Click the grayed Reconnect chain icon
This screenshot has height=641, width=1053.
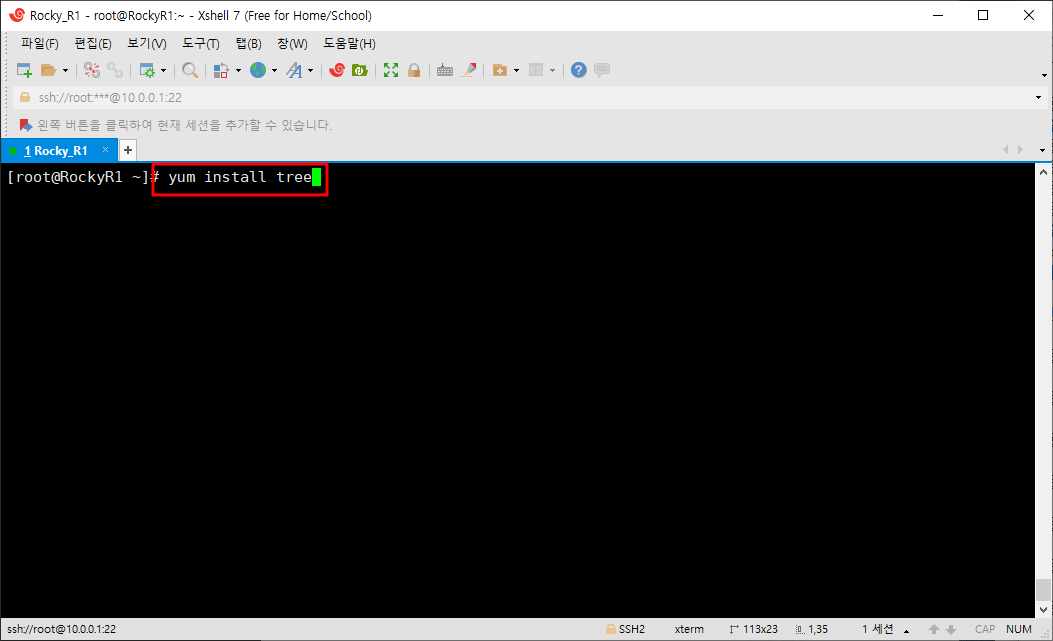click(x=115, y=70)
